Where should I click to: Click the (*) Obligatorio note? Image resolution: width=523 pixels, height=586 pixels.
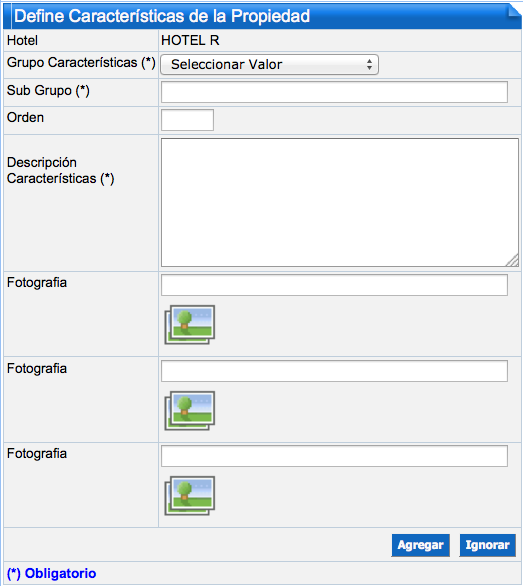click(x=52, y=573)
